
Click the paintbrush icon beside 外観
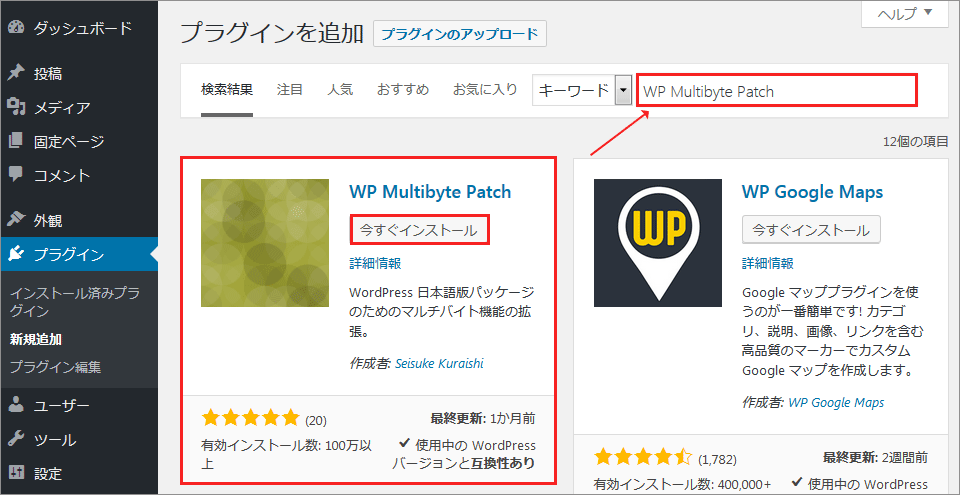pos(16,220)
